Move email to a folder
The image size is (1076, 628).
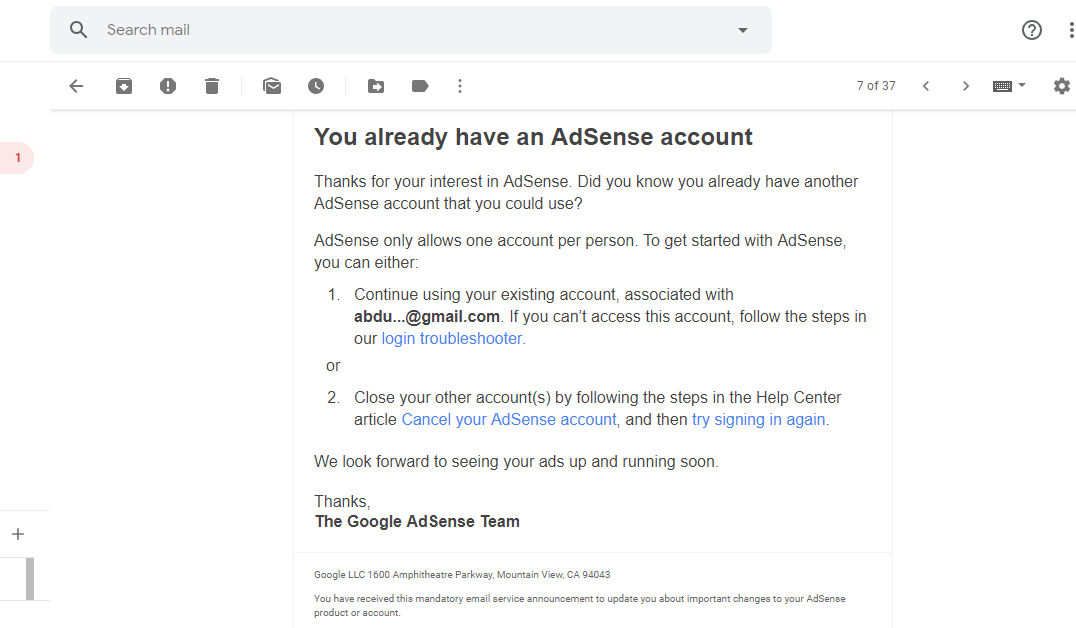[376, 86]
